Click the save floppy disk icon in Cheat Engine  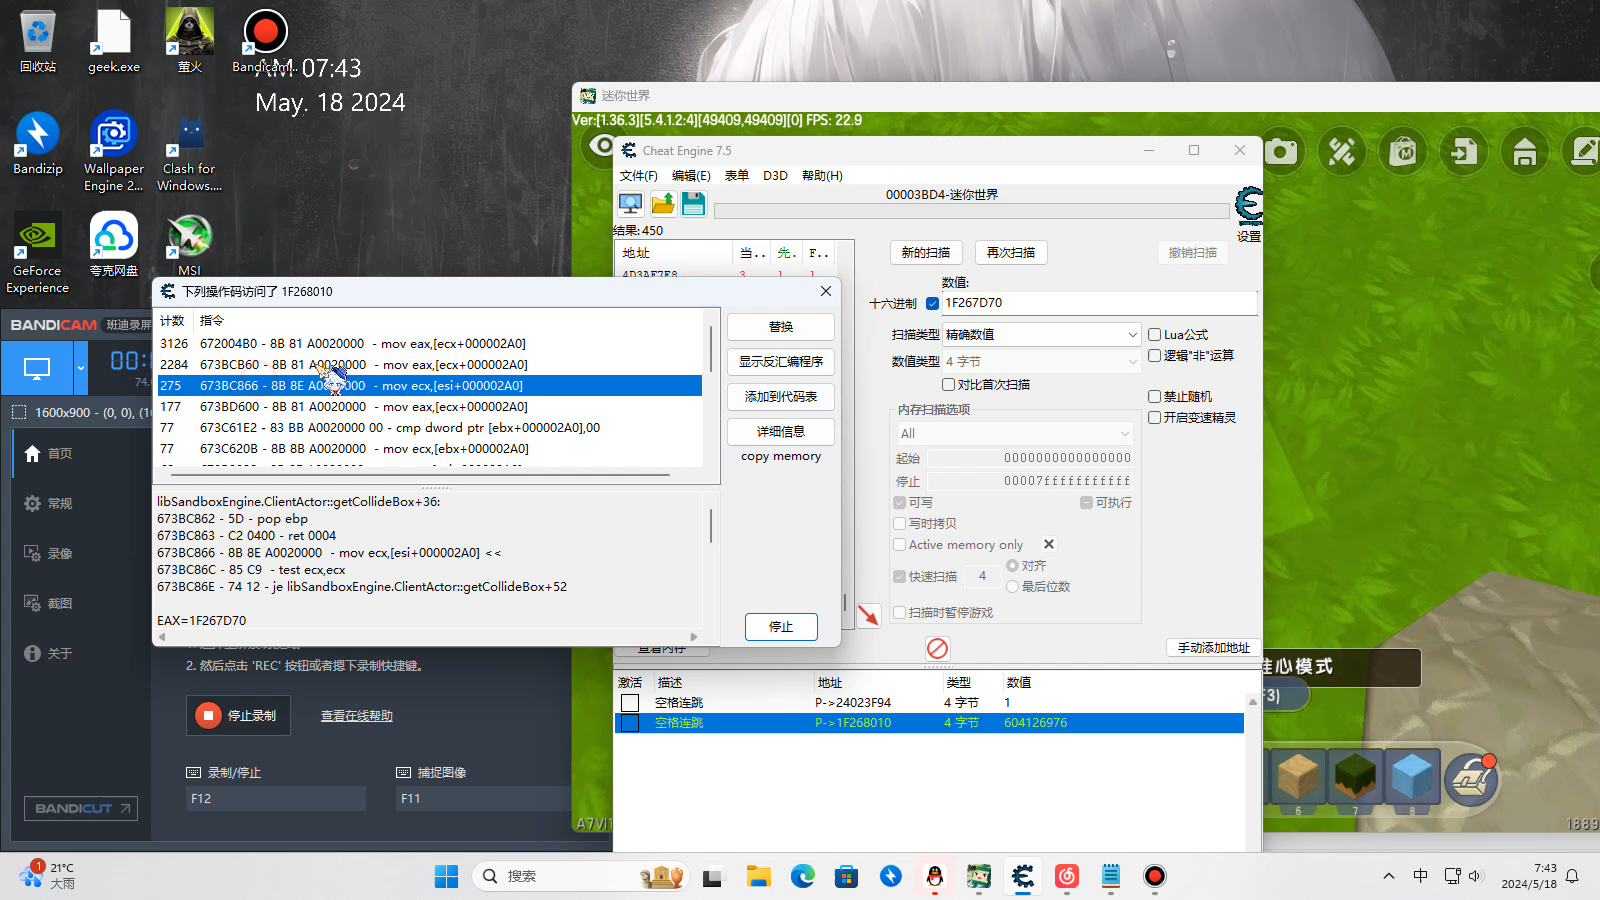(x=693, y=204)
